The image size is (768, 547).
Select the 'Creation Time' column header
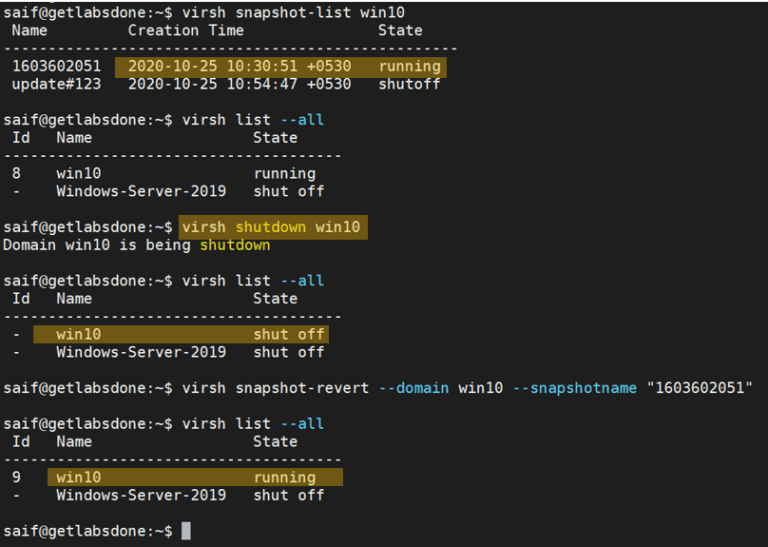(186, 30)
